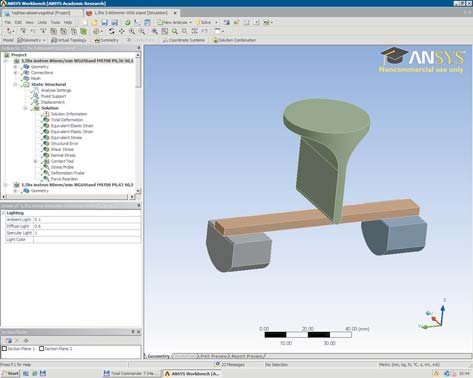Click the Ambient Light value field
The image size is (473, 378).
pos(87,220)
